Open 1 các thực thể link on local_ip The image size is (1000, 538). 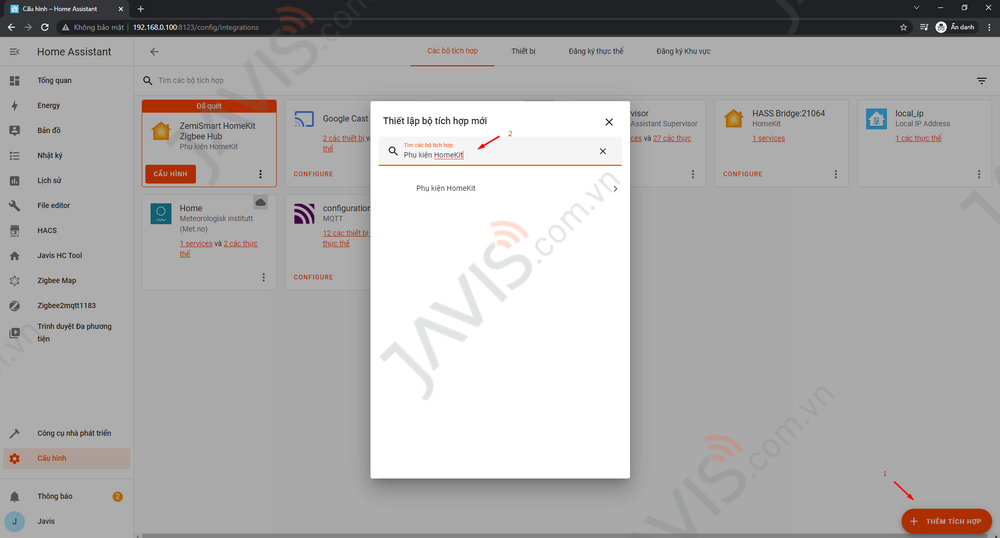pos(918,138)
